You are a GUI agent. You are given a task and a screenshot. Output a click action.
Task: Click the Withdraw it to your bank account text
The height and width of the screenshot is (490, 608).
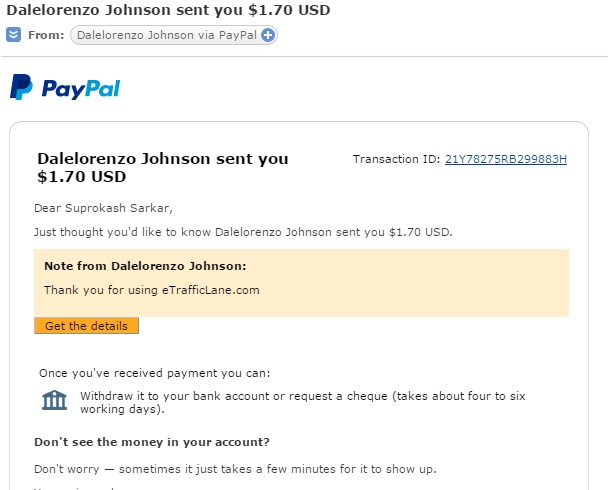pyautogui.click(x=302, y=402)
